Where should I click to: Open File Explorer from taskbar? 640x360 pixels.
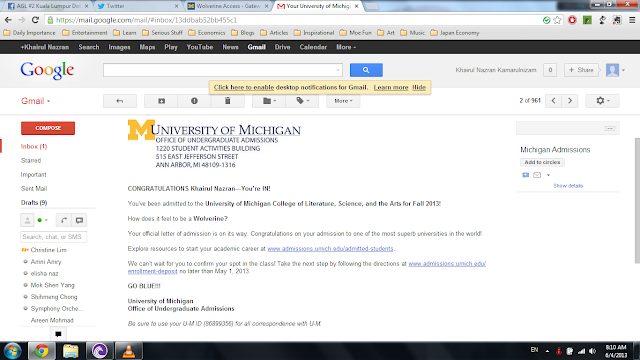point(71,351)
